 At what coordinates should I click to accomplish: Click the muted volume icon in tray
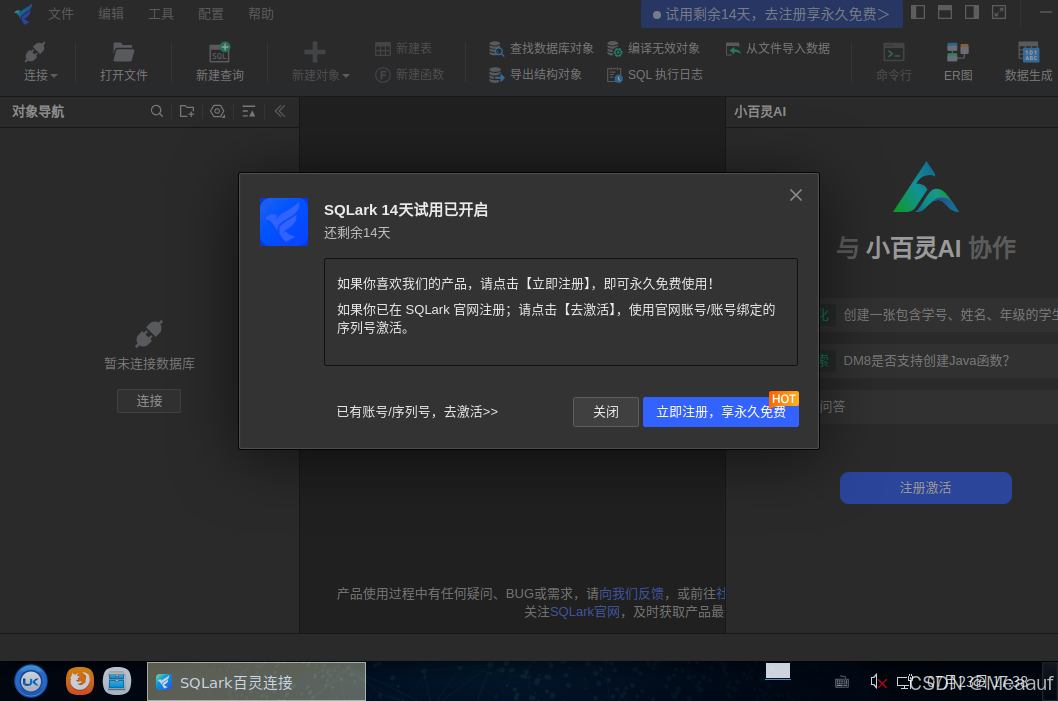pos(878,682)
